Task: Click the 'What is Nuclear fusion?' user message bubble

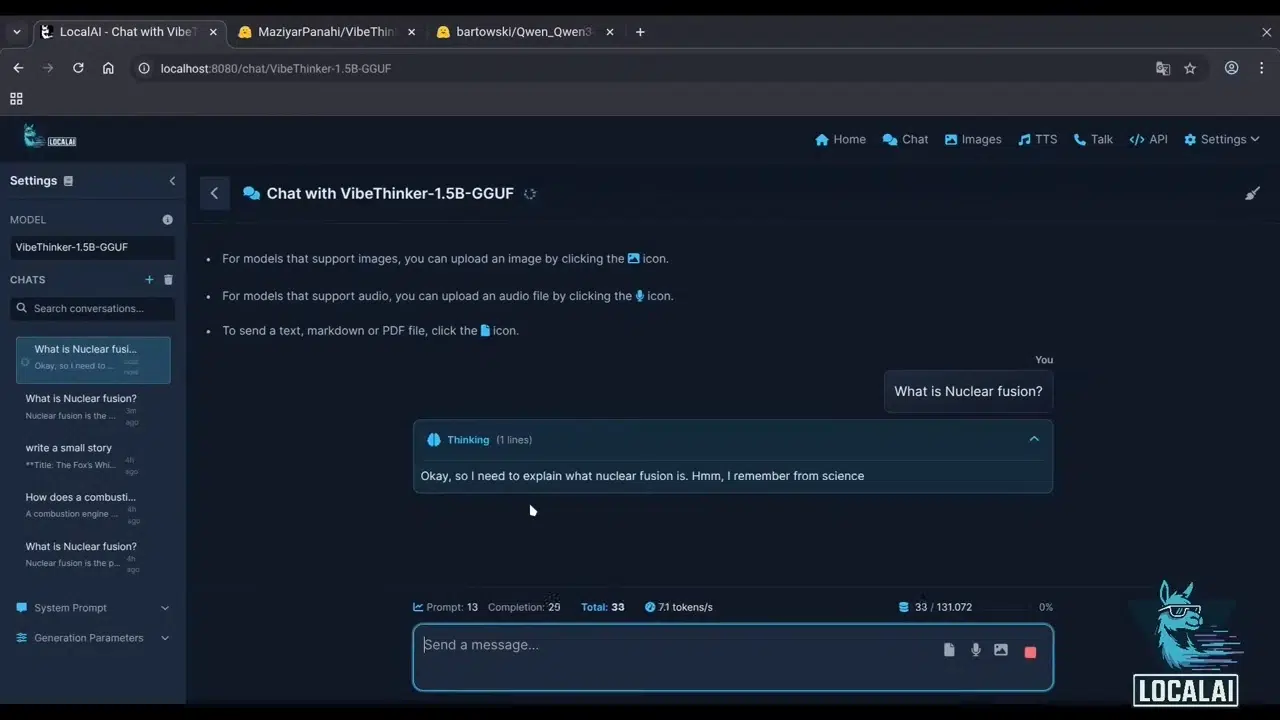Action: click(968, 392)
